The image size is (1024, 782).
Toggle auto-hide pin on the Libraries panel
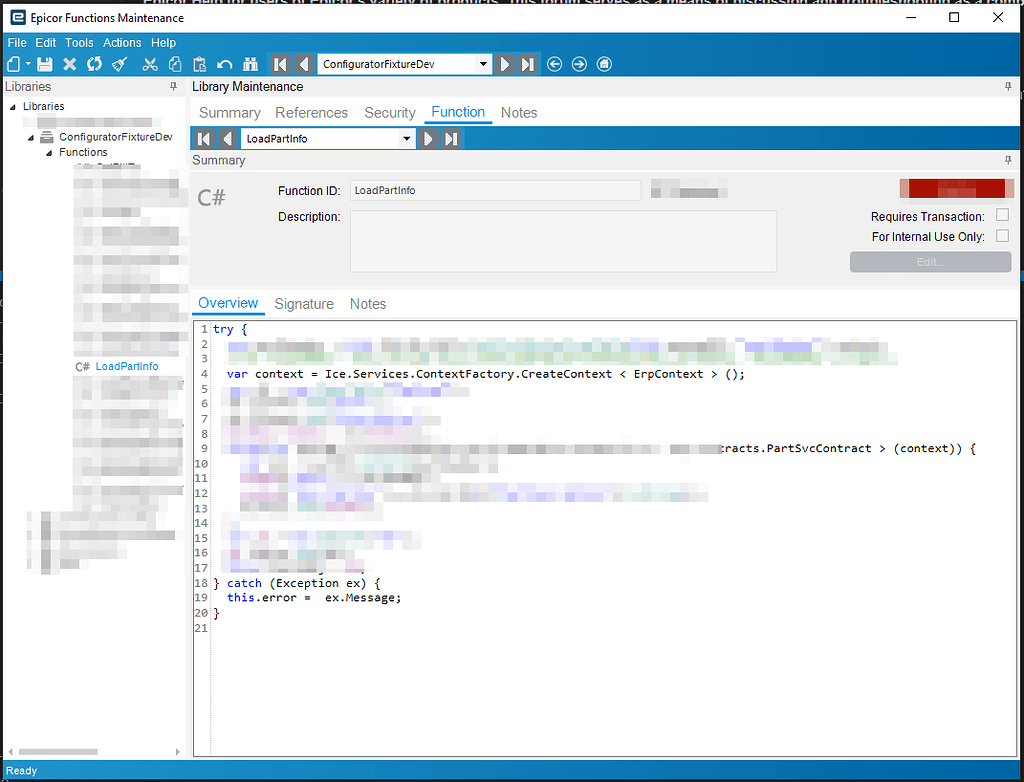click(173, 86)
